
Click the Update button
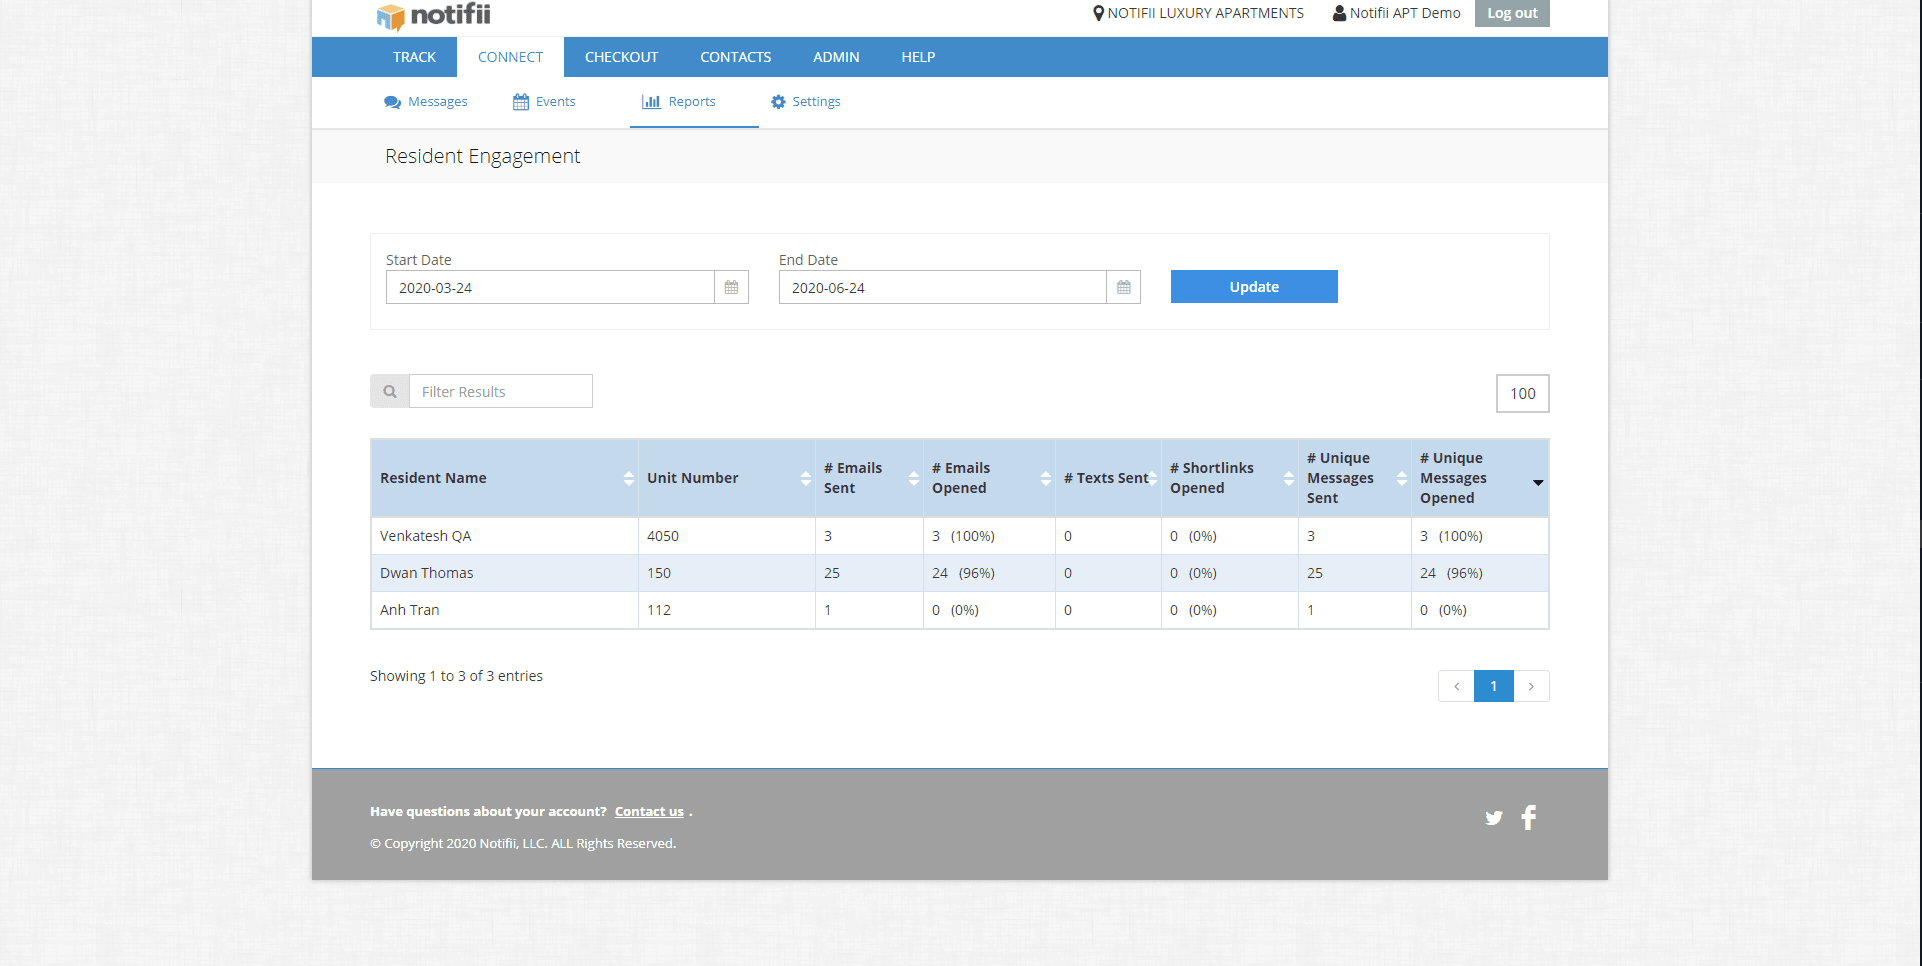(1253, 287)
